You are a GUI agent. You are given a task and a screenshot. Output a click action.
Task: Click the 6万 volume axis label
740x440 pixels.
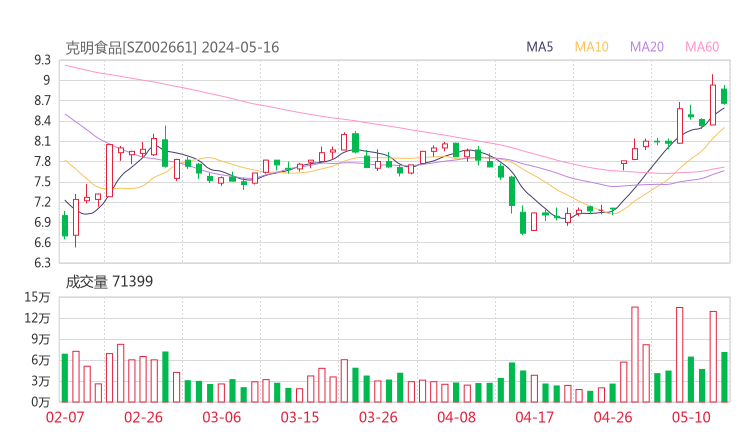coord(41,360)
